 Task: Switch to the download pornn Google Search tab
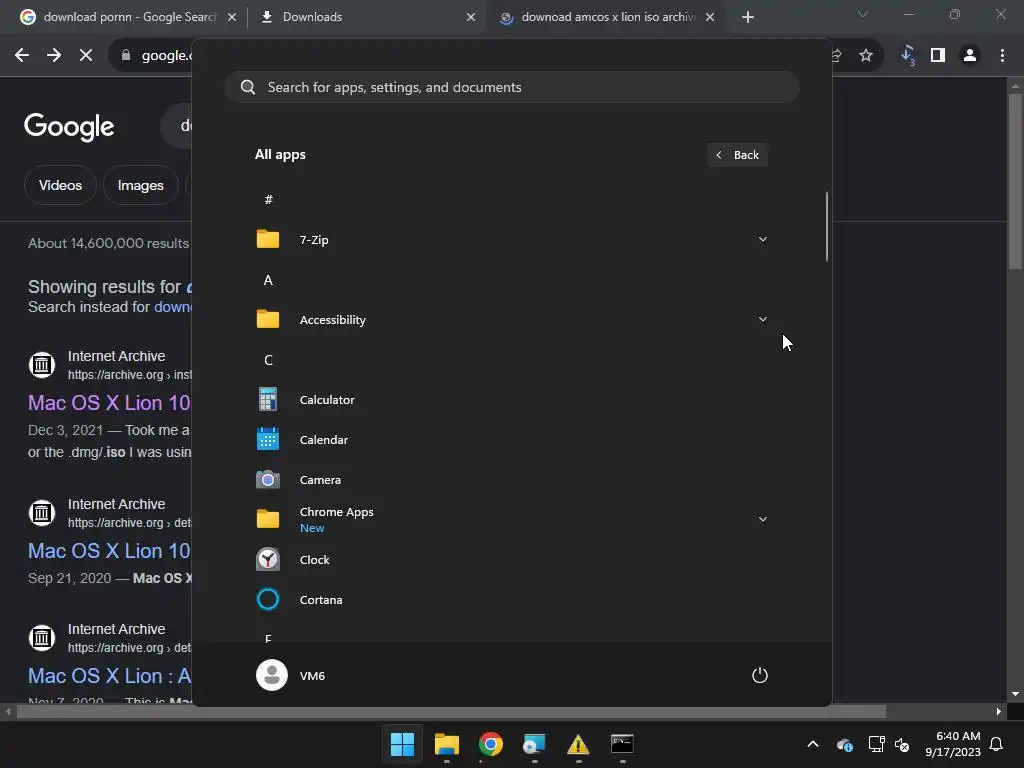click(x=128, y=17)
